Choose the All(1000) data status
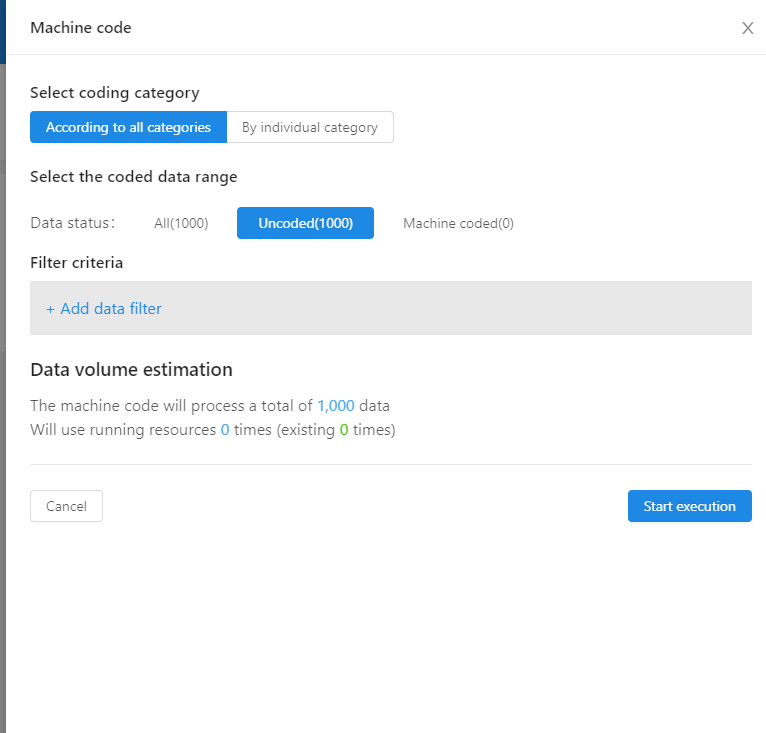Viewport: 766px width, 733px height. pos(181,223)
